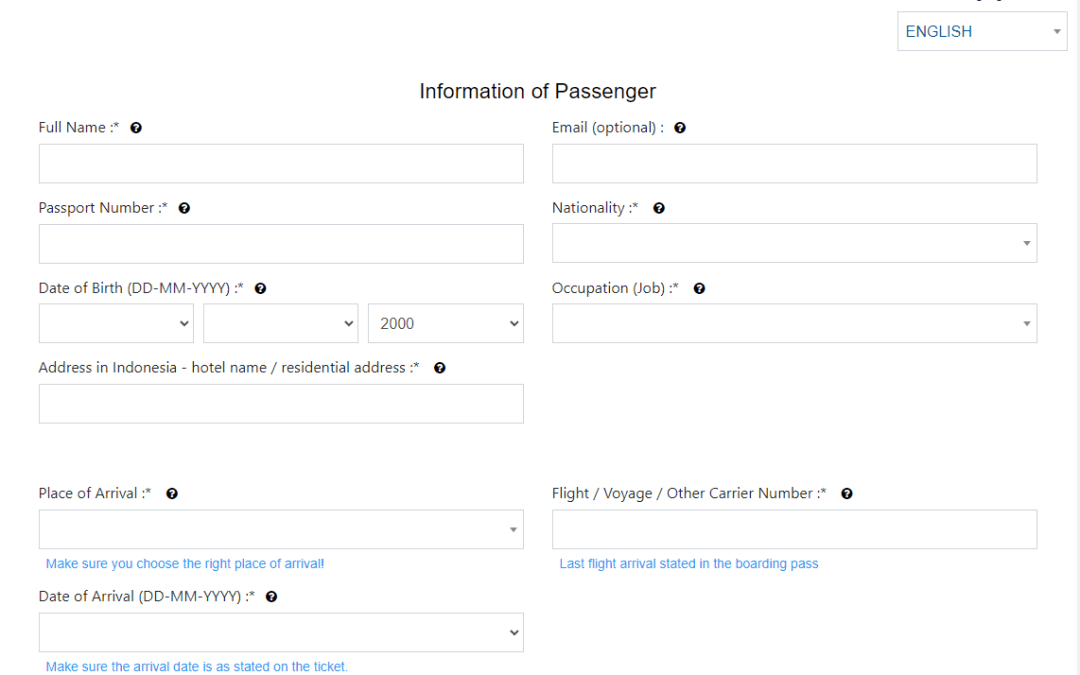Click the help icon beside Email (optional)
Image resolution: width=1080 pixels, height=675 pixels.
(x=680, y=127)
